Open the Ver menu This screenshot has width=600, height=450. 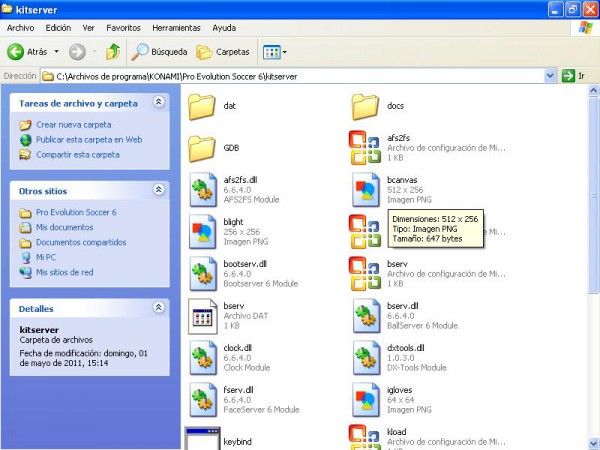tap(88, 28)
